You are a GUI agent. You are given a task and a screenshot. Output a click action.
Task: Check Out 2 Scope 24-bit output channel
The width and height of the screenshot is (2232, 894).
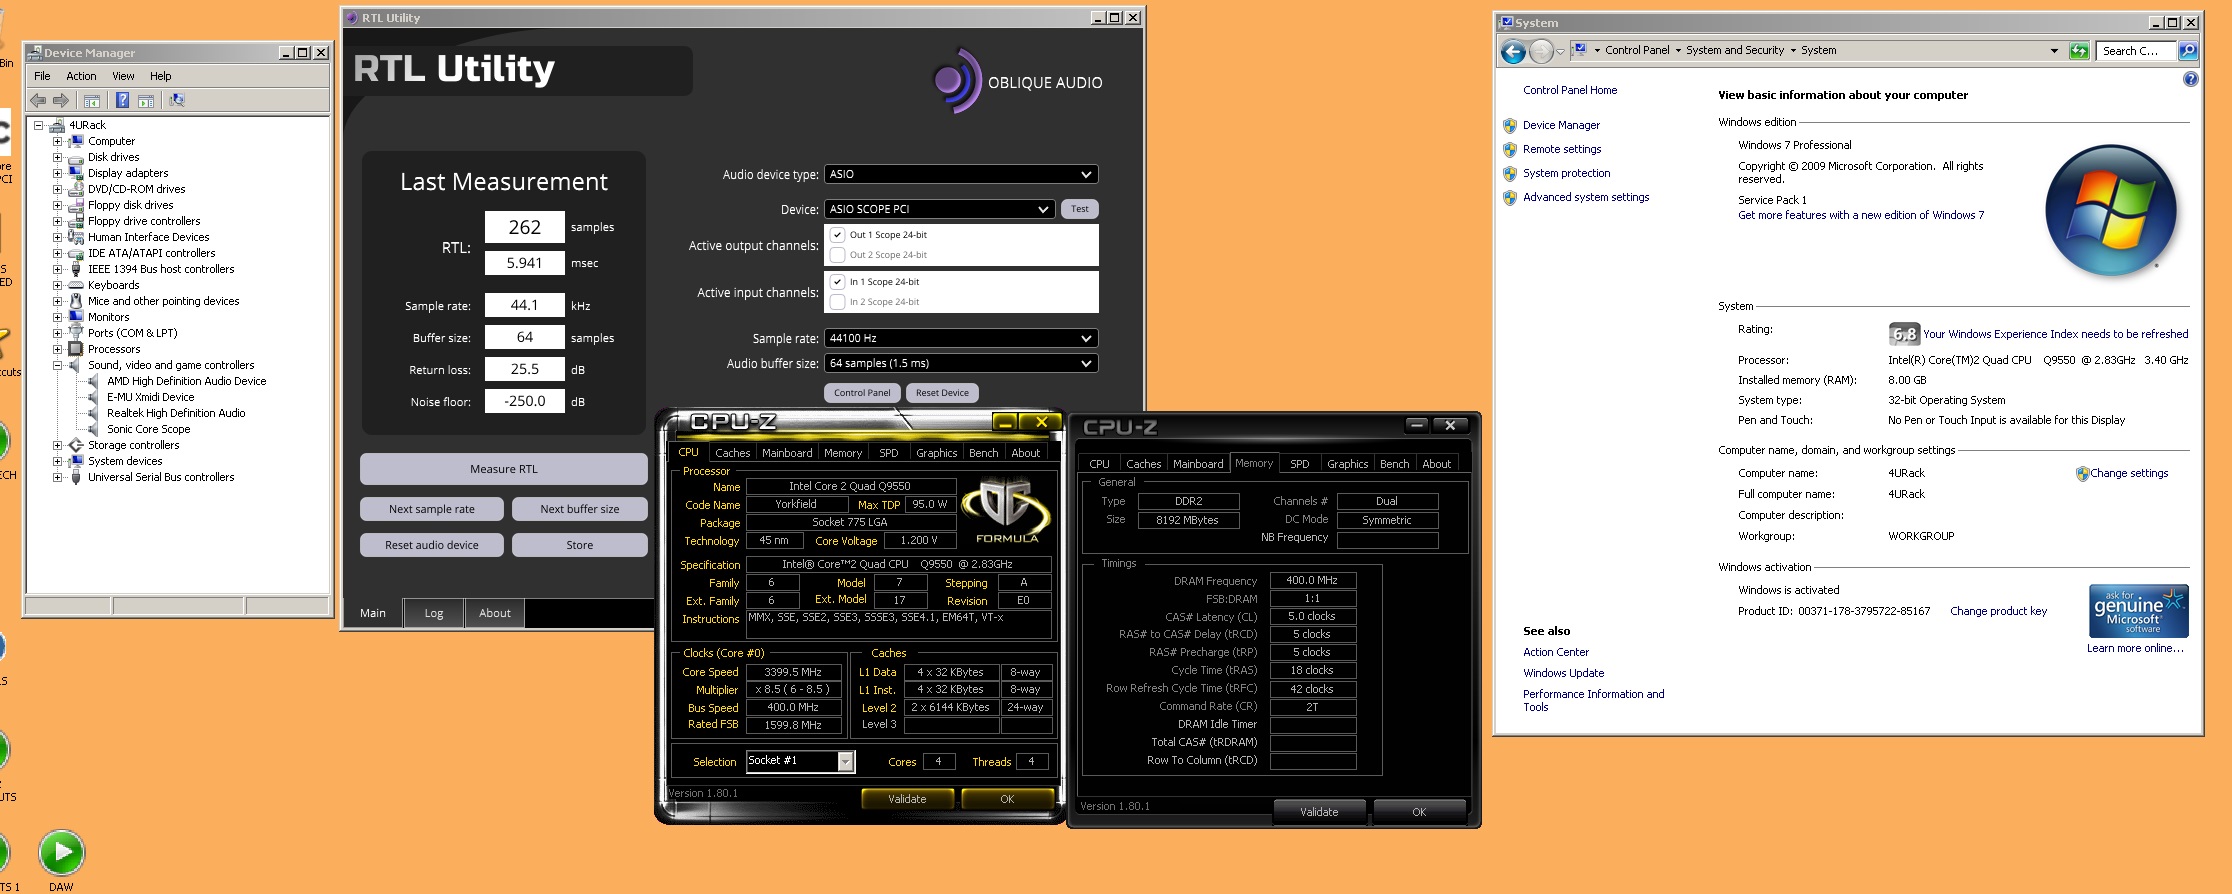[838, 255]
